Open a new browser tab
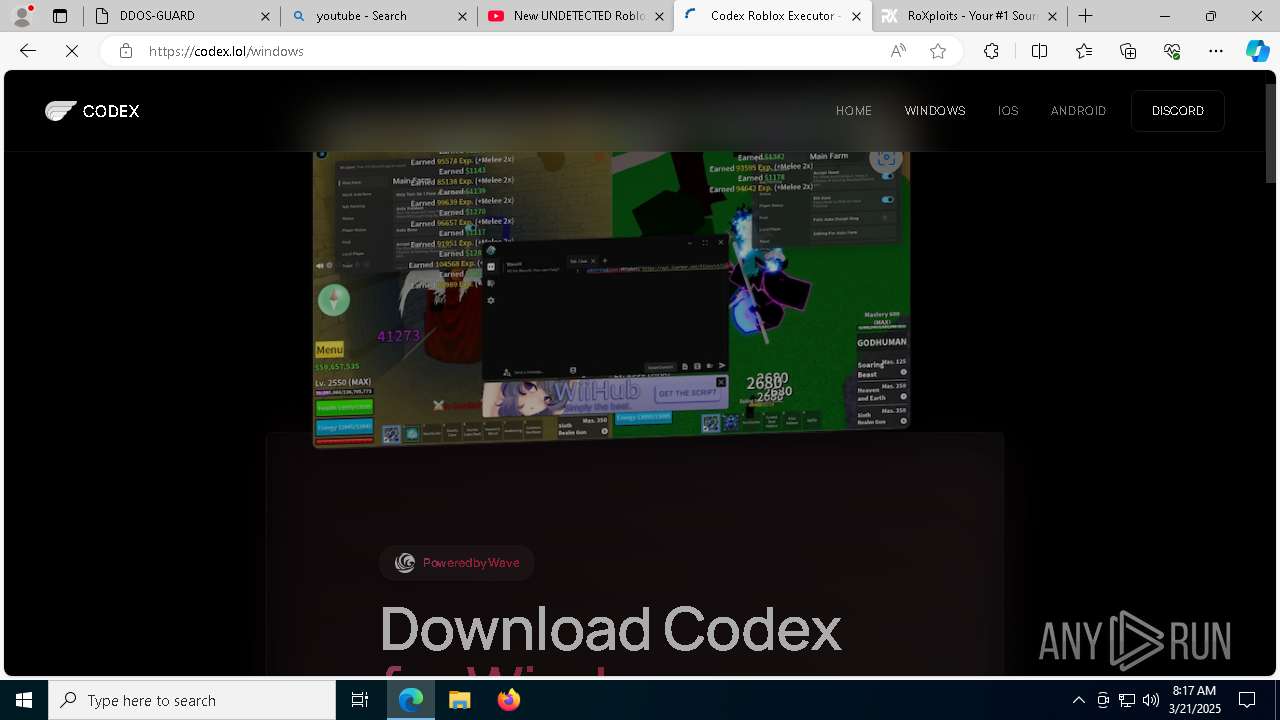The width and height of the screenshot is (1280, 720). click(x=1085, y=16)
